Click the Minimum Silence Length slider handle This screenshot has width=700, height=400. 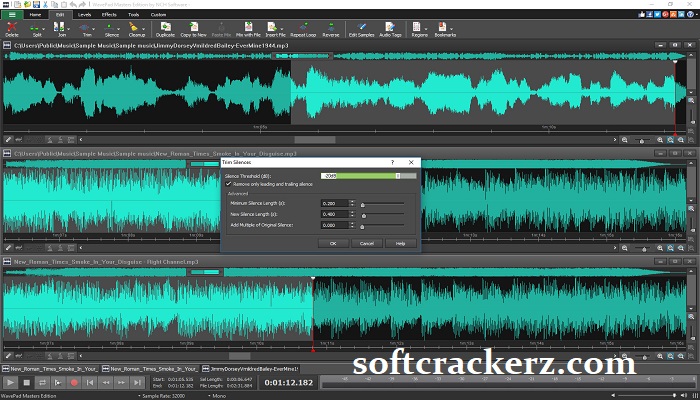pos(362,205)
